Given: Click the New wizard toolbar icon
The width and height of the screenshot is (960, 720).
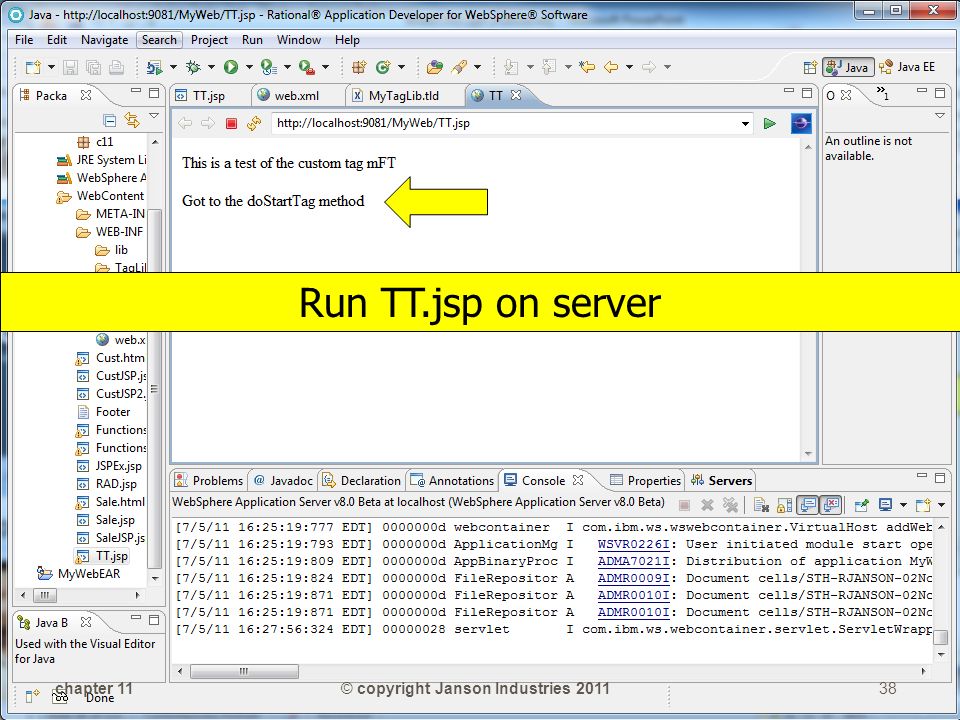Looking at the screenshot, I should tap(33, 67).
